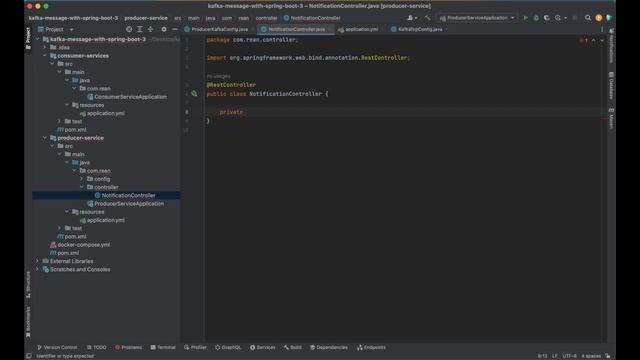The width and height of the screenshot is (640, 360).
Task: Jump to previous highlighted error arrow
Action: (593, 40)
